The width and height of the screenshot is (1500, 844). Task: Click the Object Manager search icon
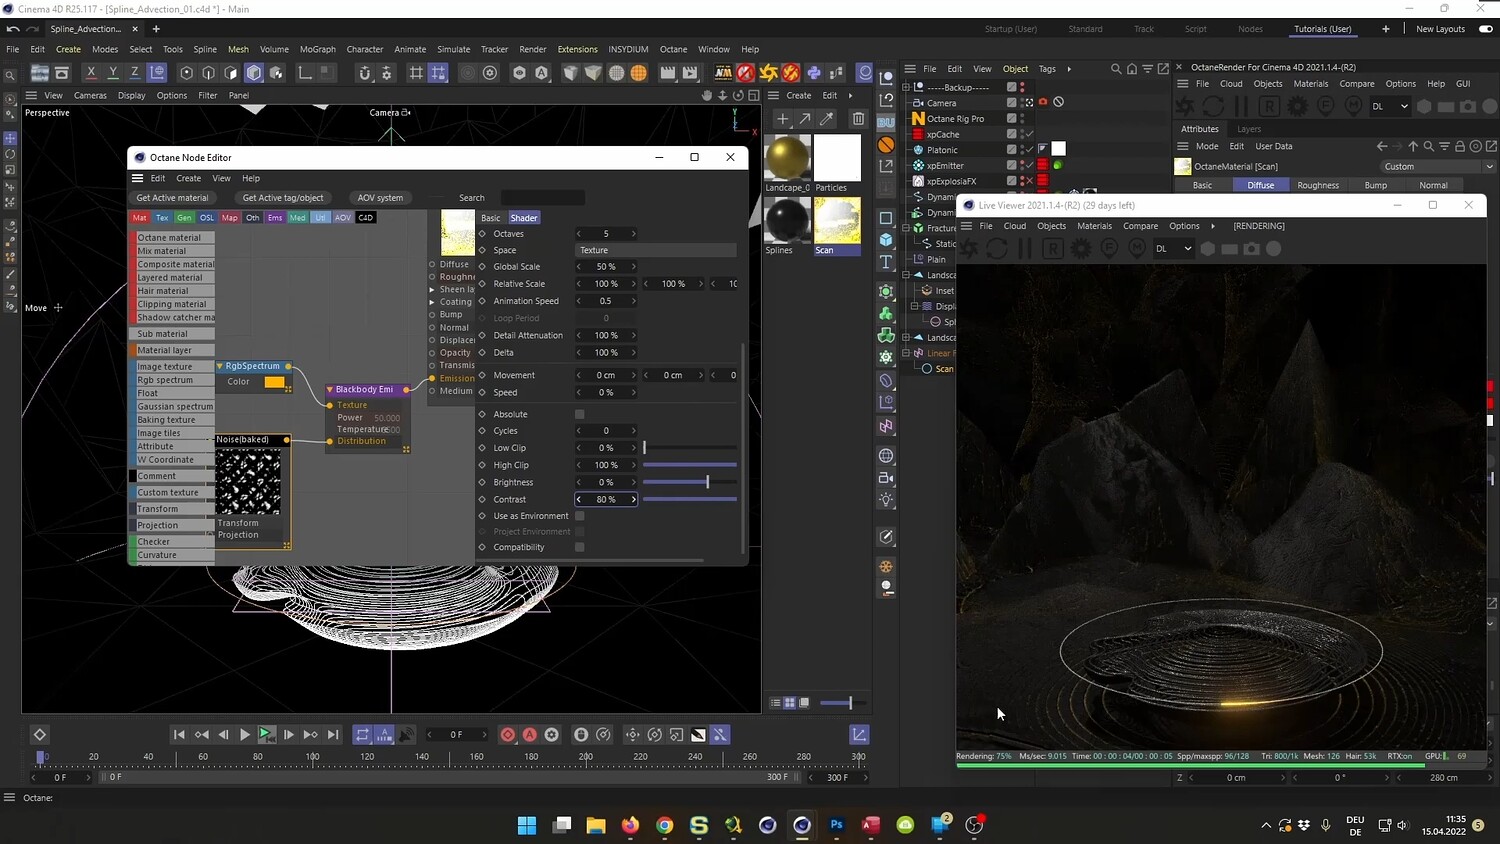coord(1116,69)
